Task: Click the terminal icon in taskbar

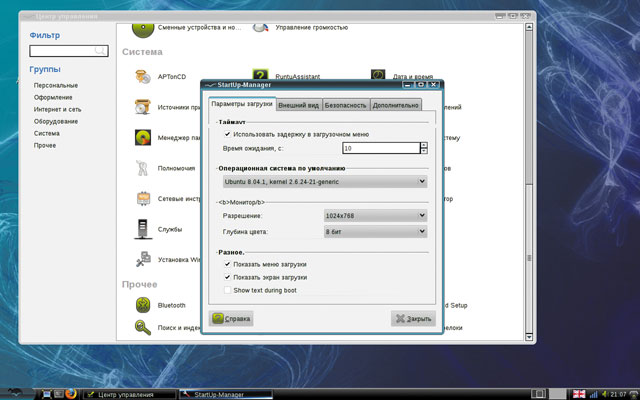Action: tap(59, 394)
